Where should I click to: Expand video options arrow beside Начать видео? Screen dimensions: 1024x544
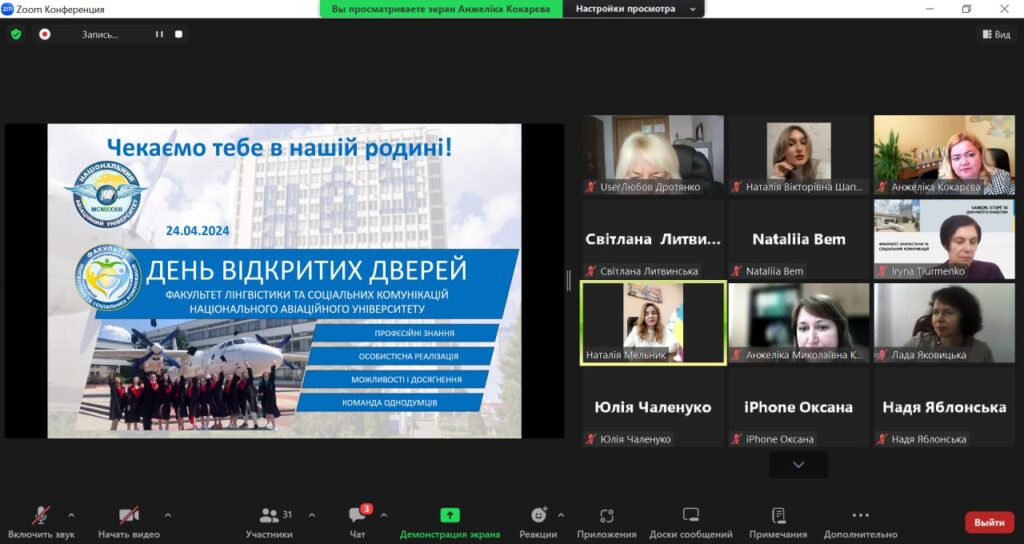(167, 515)
